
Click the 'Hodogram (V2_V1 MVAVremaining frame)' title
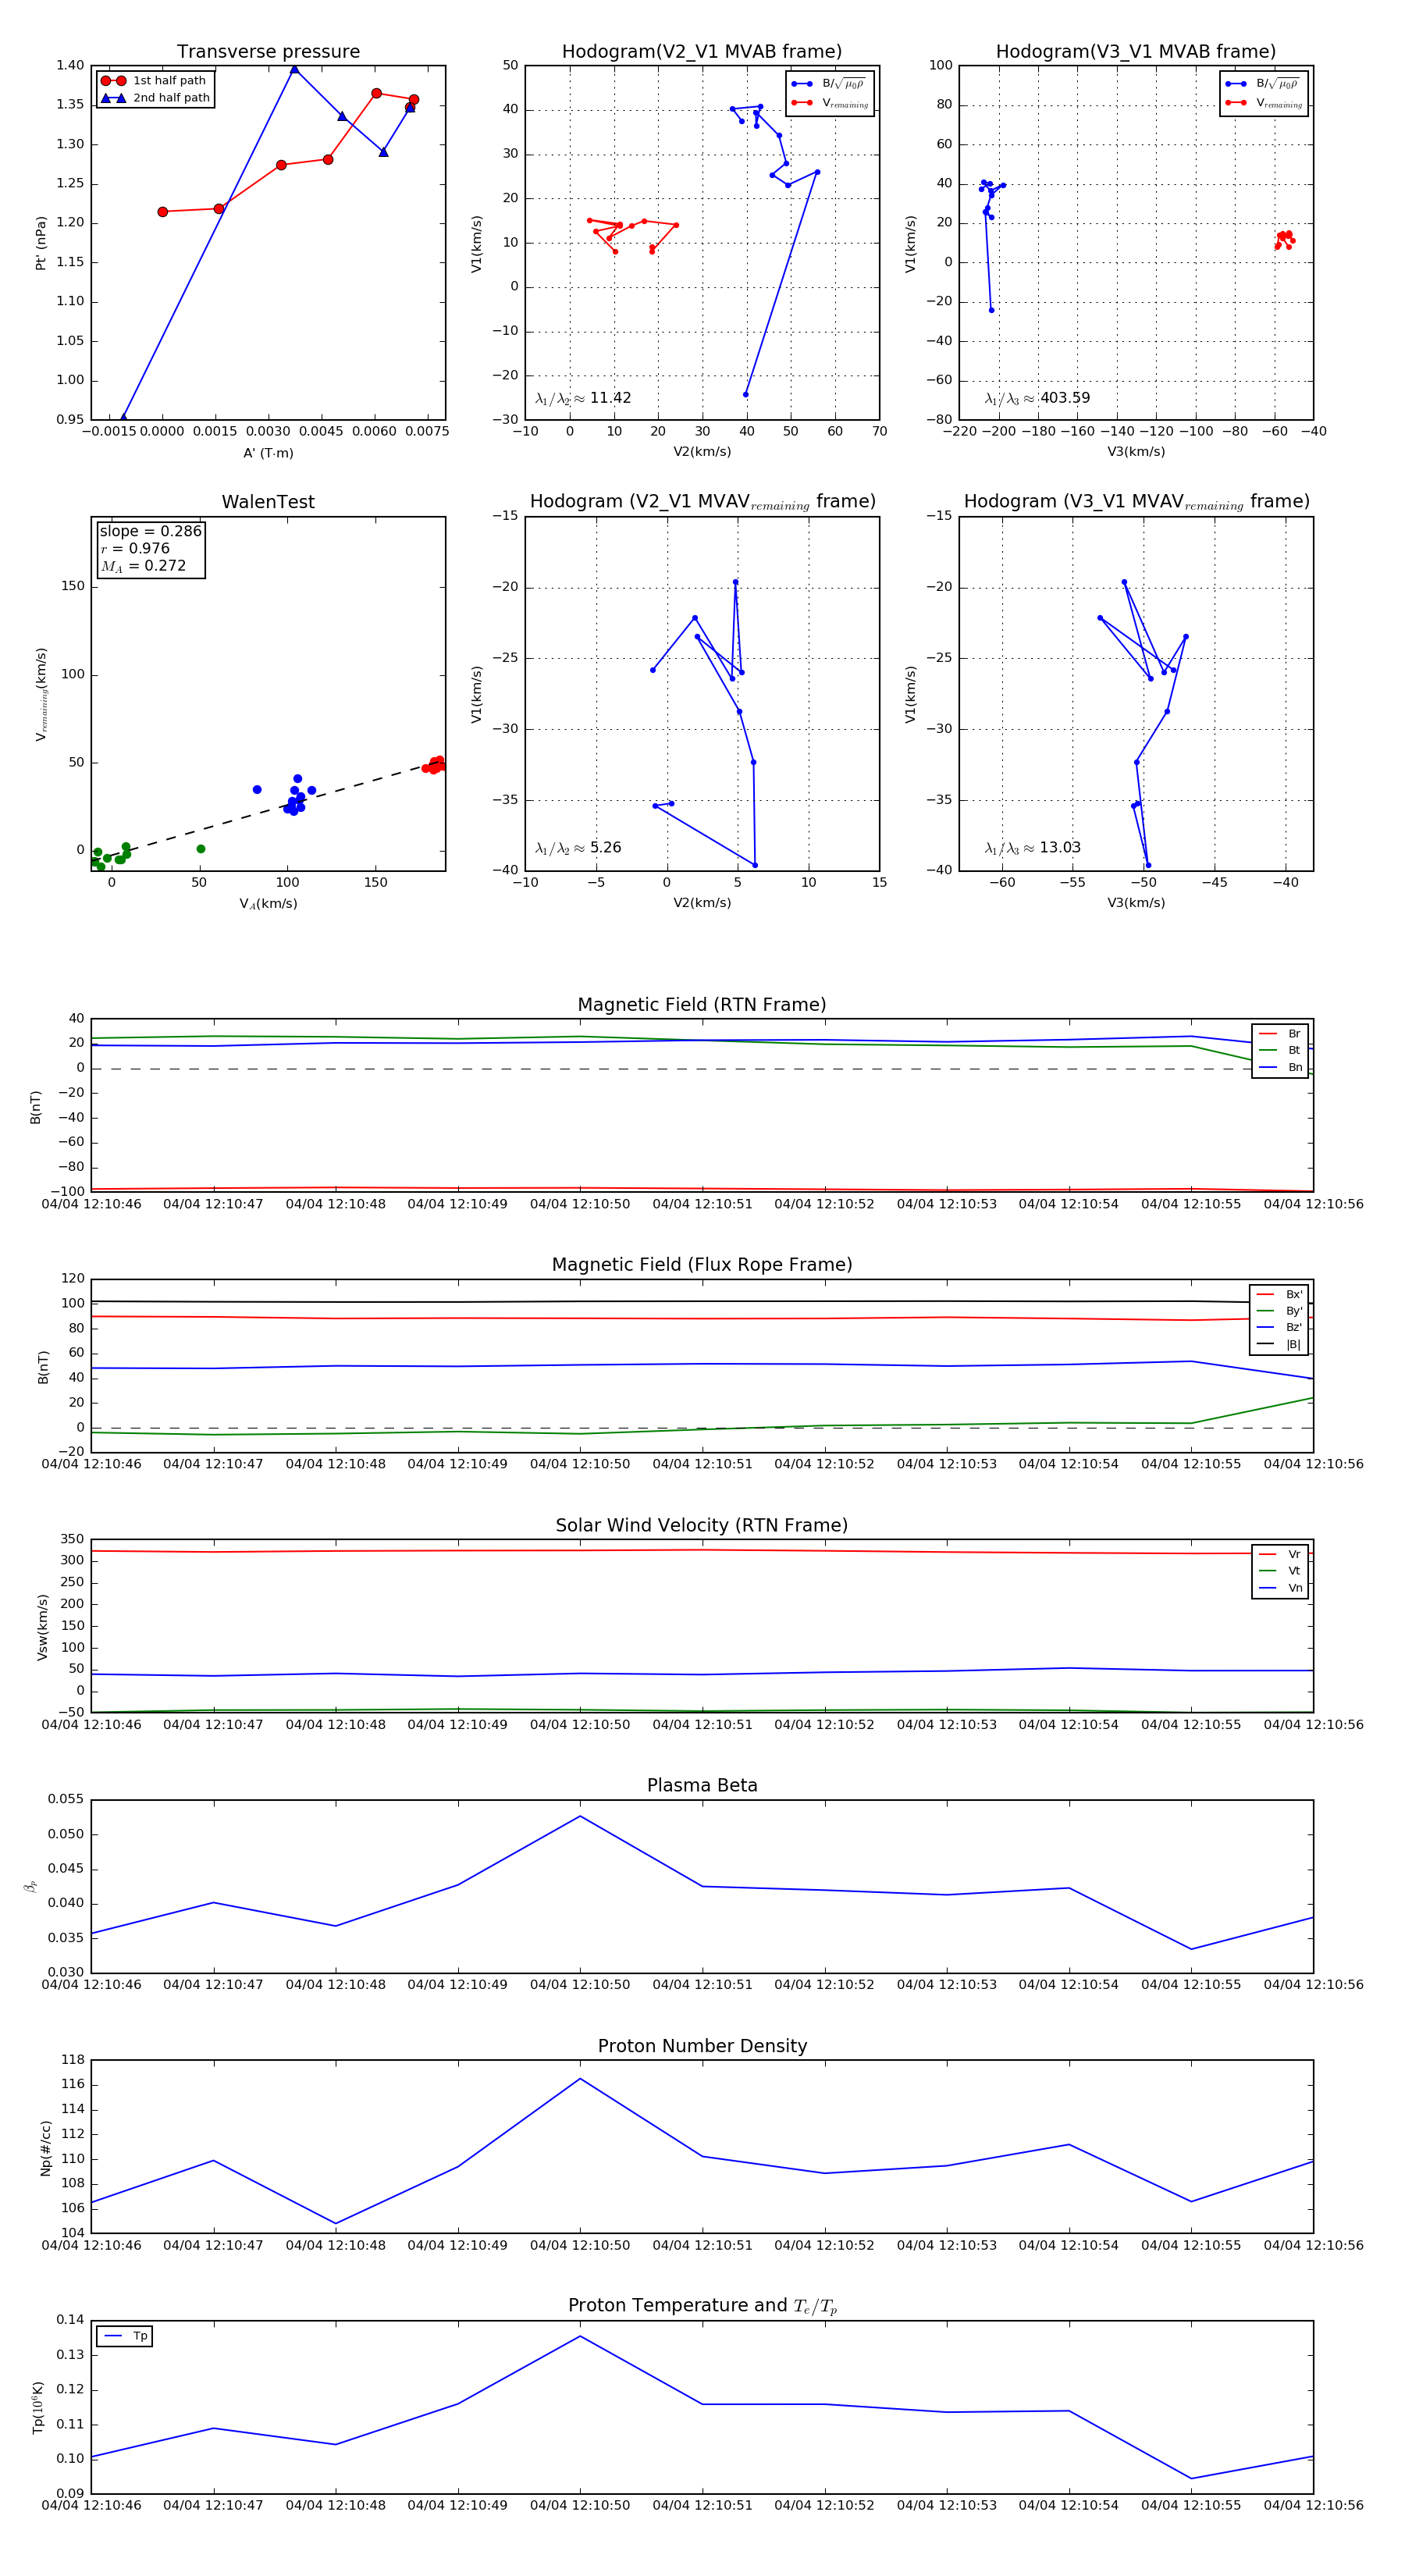pos(702,502)
